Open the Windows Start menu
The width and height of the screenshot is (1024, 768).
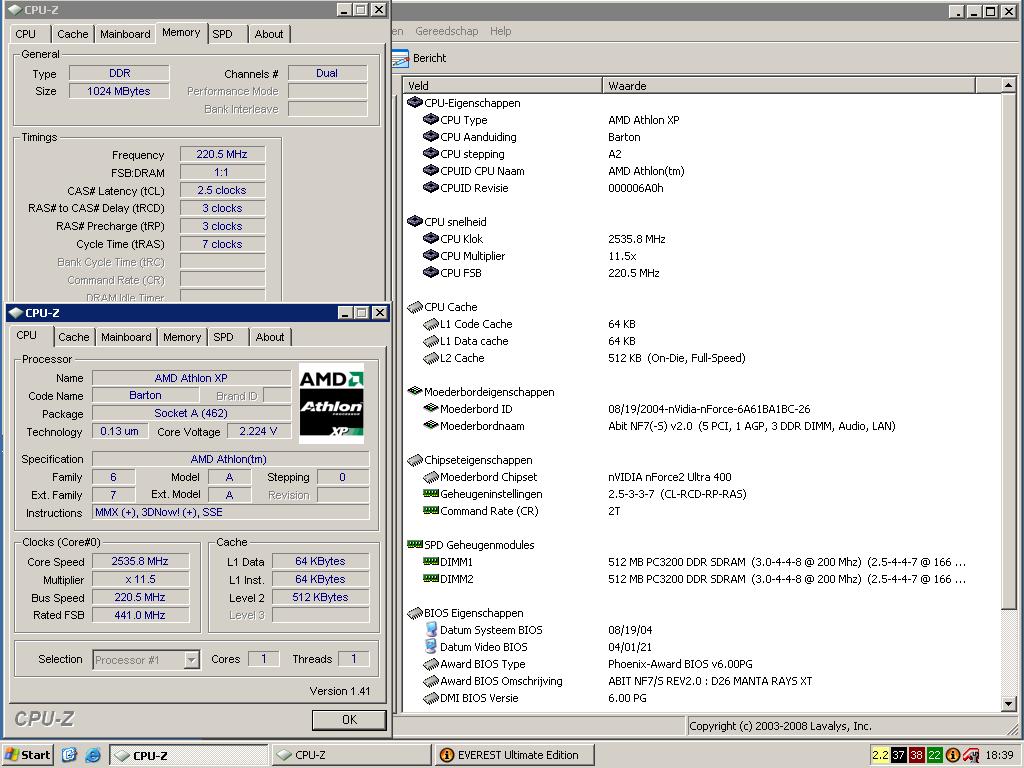coord(28,755)
